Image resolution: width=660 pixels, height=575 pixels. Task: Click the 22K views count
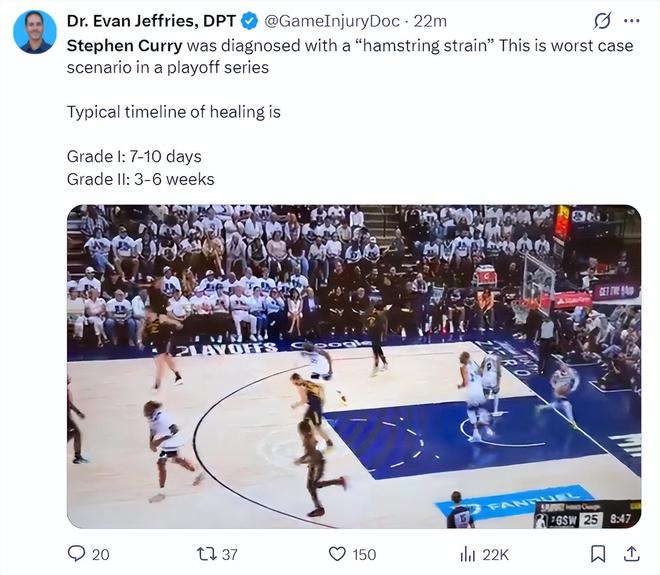496,554
